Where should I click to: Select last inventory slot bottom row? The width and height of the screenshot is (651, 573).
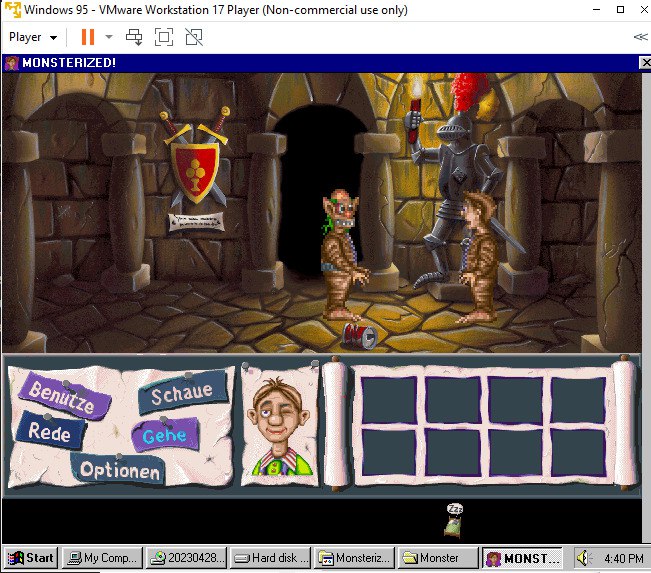[578, 453]
